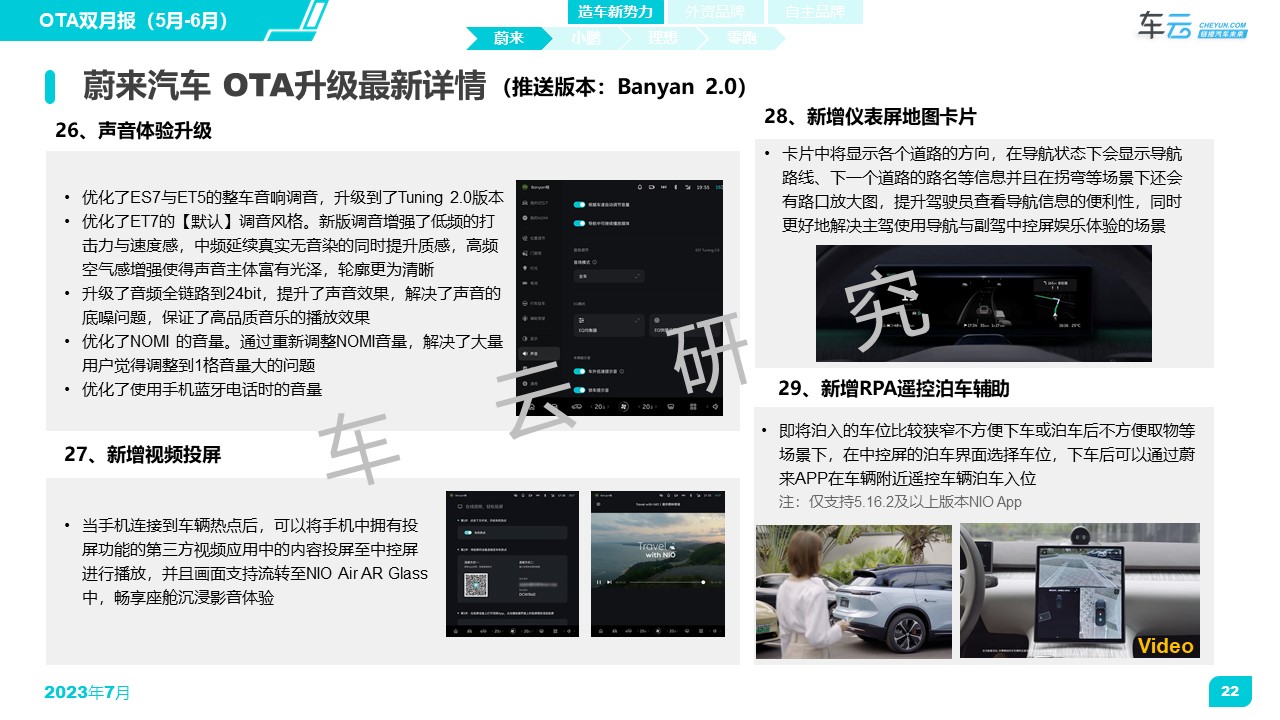
Task: Toggle 根据车速自动调节音量 switch
Action: coord(578,206)
